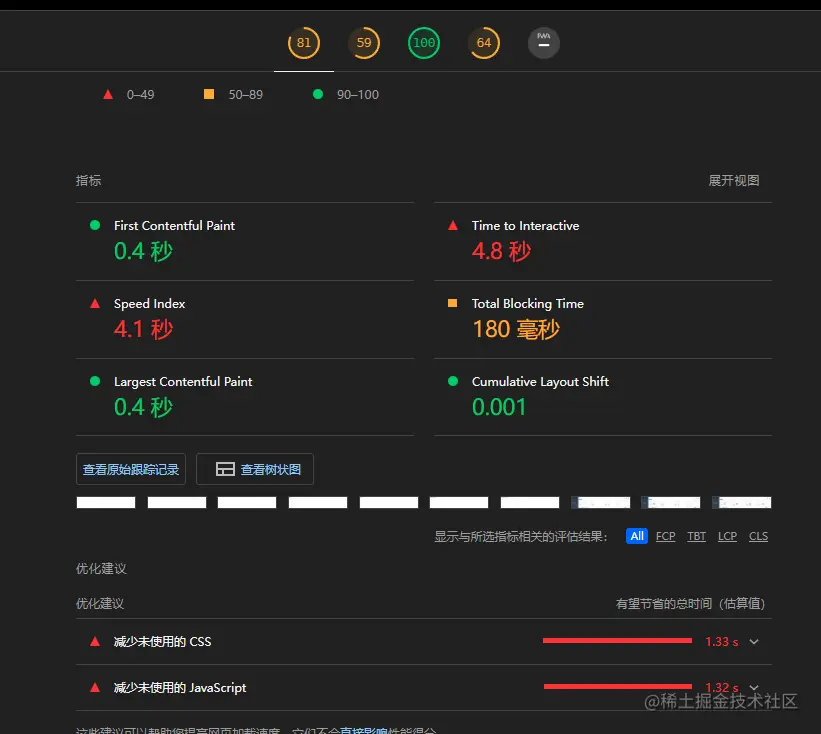821x734 pixels.
Task: Filter audits by LCP
Action: [x=727, y=536]
